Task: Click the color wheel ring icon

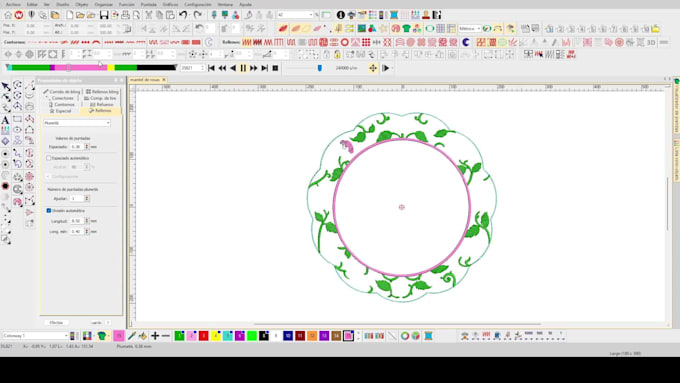Action: click(405, 336)
